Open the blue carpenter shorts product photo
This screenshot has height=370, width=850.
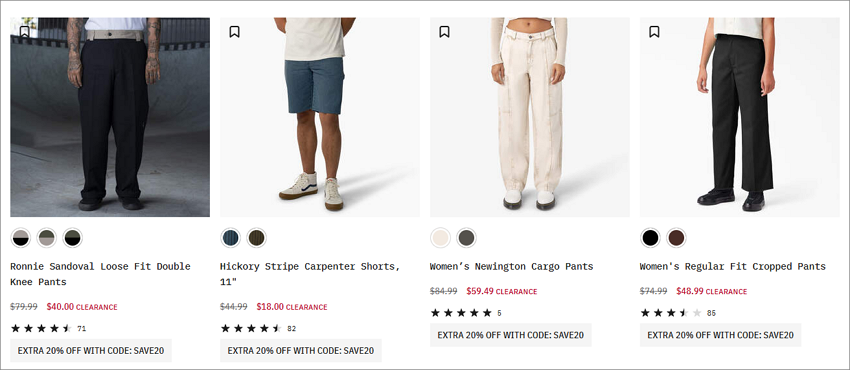(x=320, y=117)
